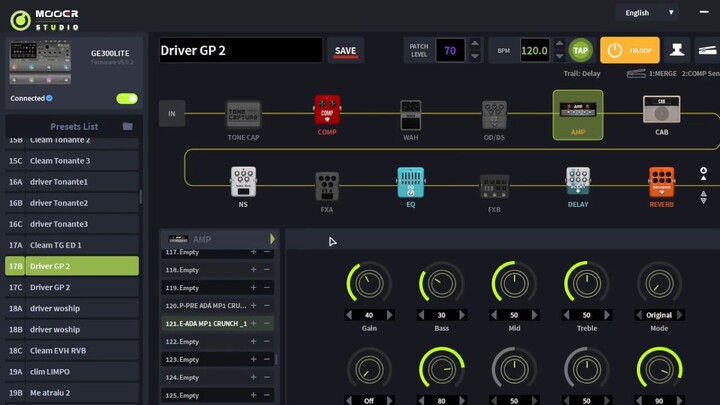The image size is (720, 405).
Task: Expand the AMP module list arrow
Action: [272, 239]
